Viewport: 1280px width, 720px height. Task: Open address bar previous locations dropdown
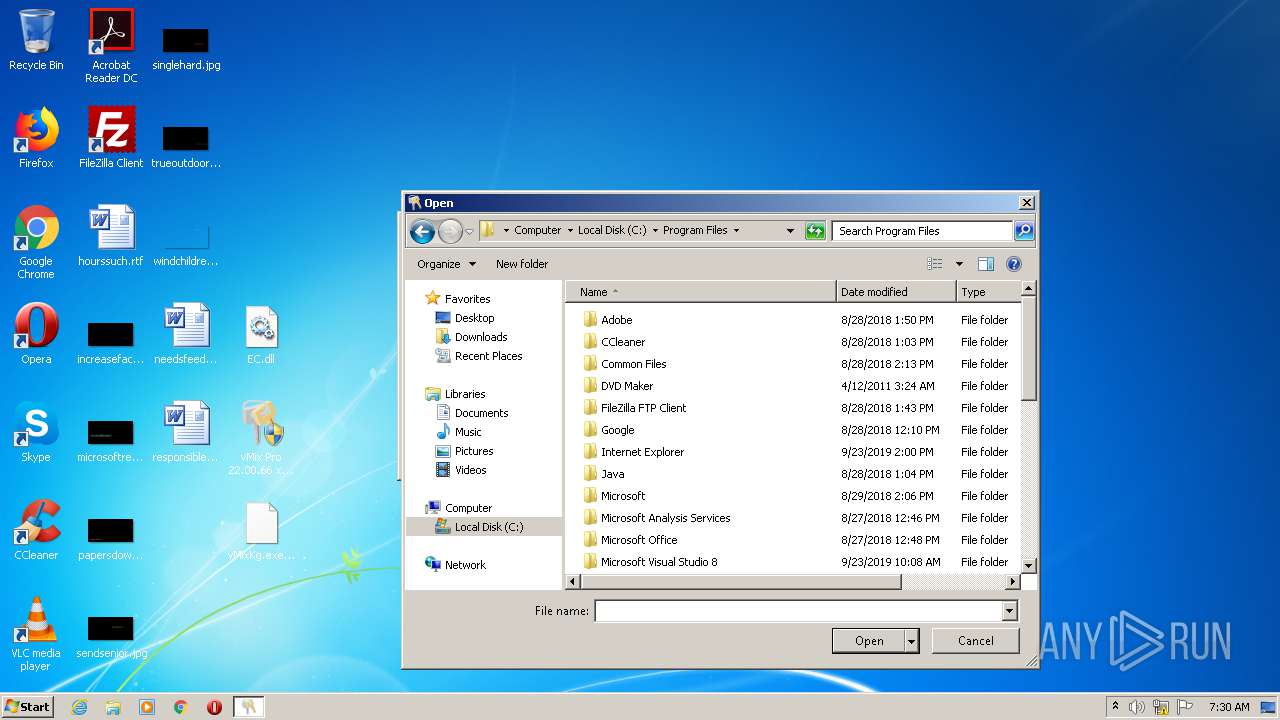click(790, 231)
